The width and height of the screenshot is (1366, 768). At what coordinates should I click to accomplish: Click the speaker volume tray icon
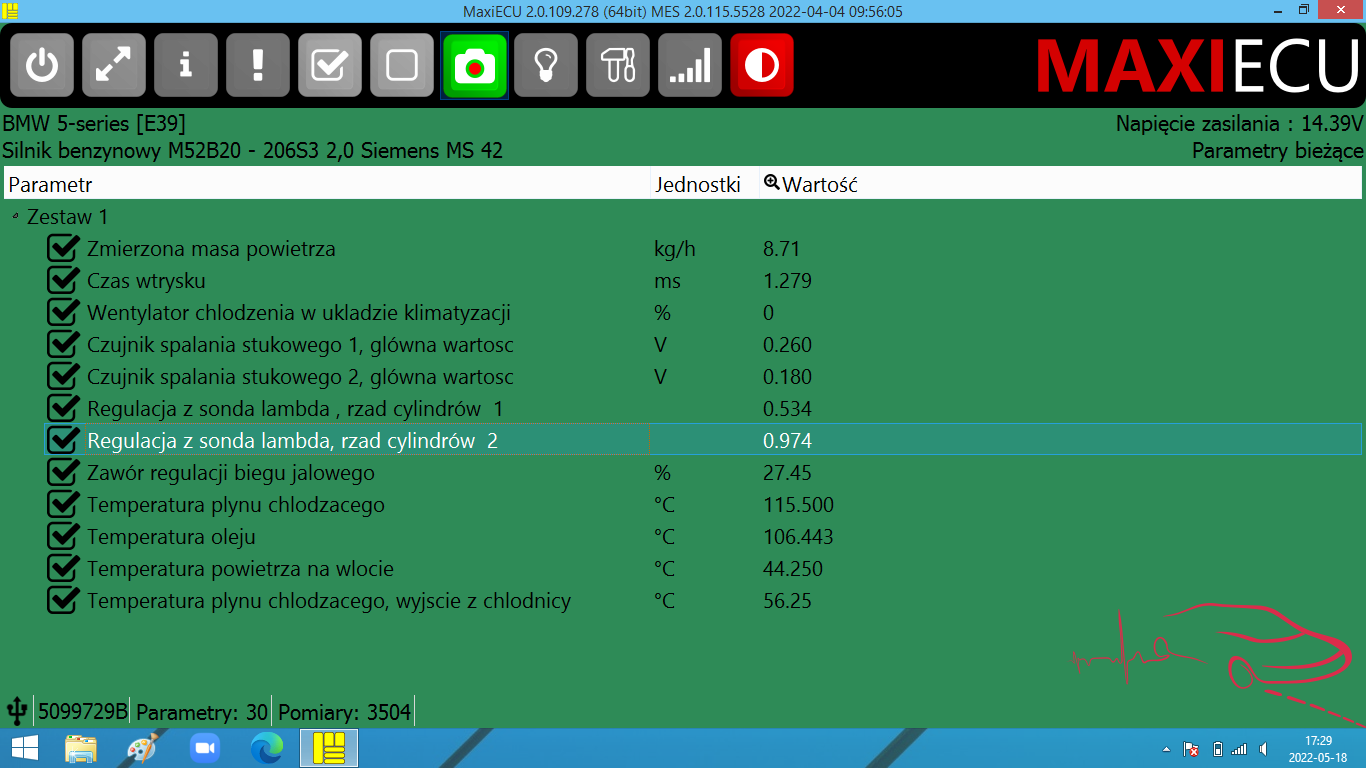pos(1264,749)
